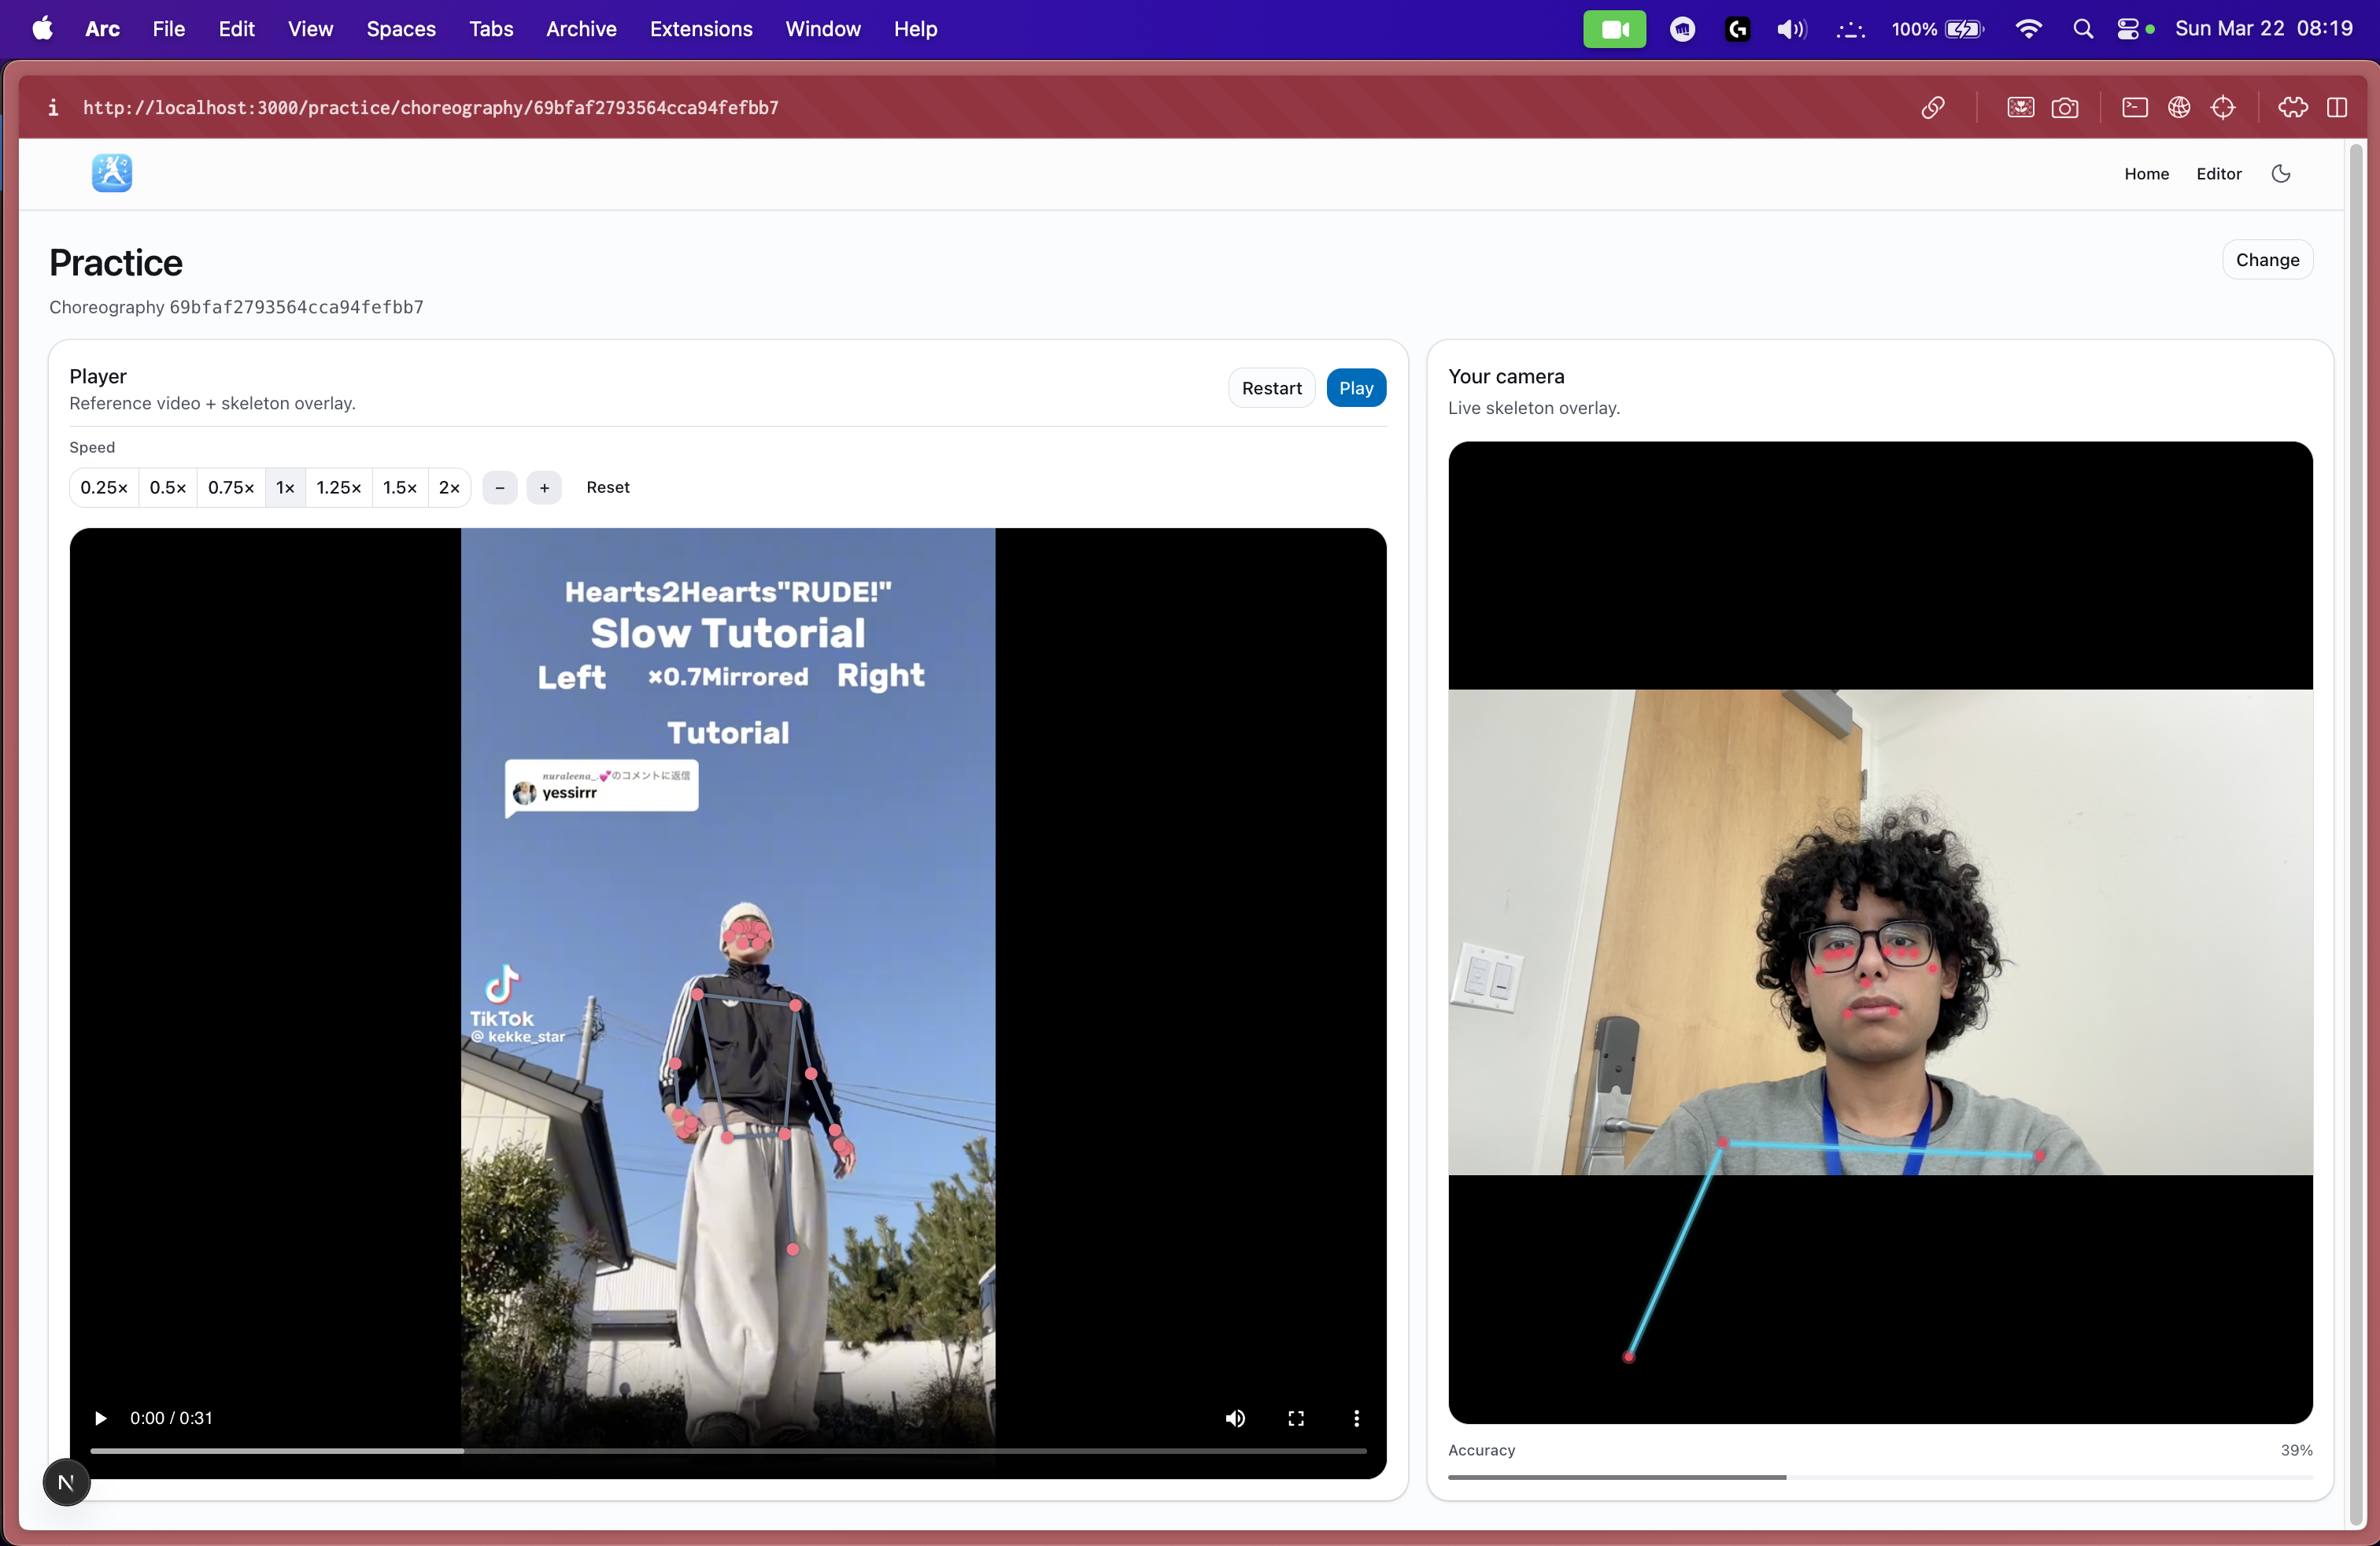Open video more options menu

point(1356,1418)
